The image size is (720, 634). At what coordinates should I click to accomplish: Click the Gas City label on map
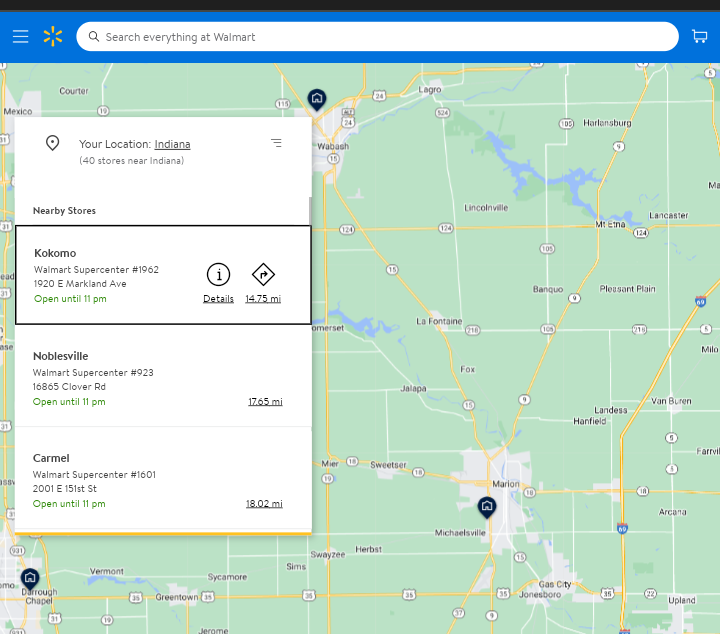tap(555, 584)
